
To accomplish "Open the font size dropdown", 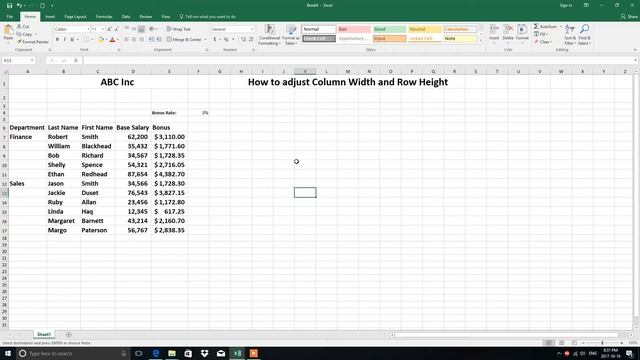I will pyautogui.click(x=102, y=29).
